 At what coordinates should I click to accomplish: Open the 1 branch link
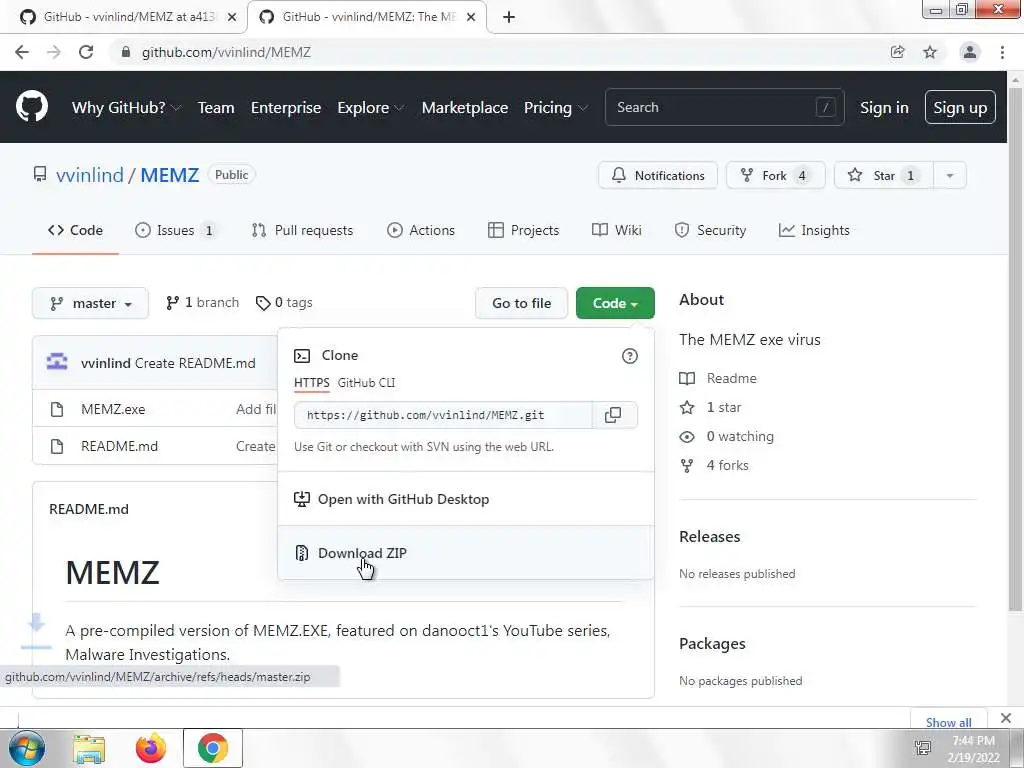[202, 303]
